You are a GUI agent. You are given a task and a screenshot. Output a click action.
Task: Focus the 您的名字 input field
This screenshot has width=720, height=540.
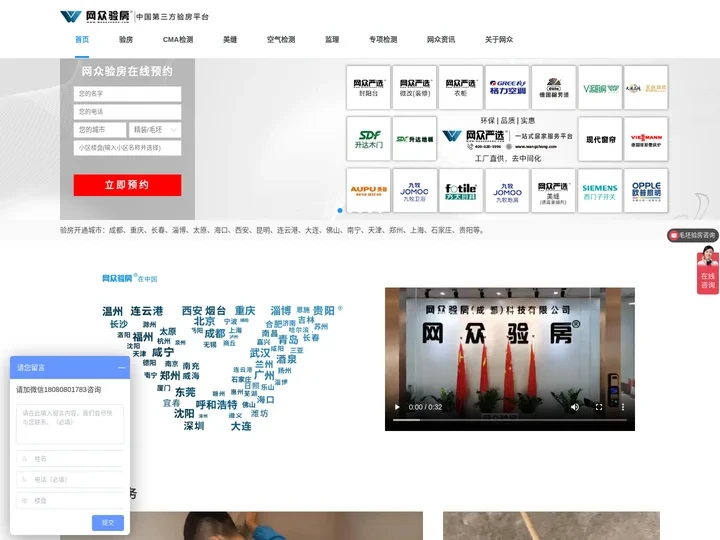(x=127, y=94)
